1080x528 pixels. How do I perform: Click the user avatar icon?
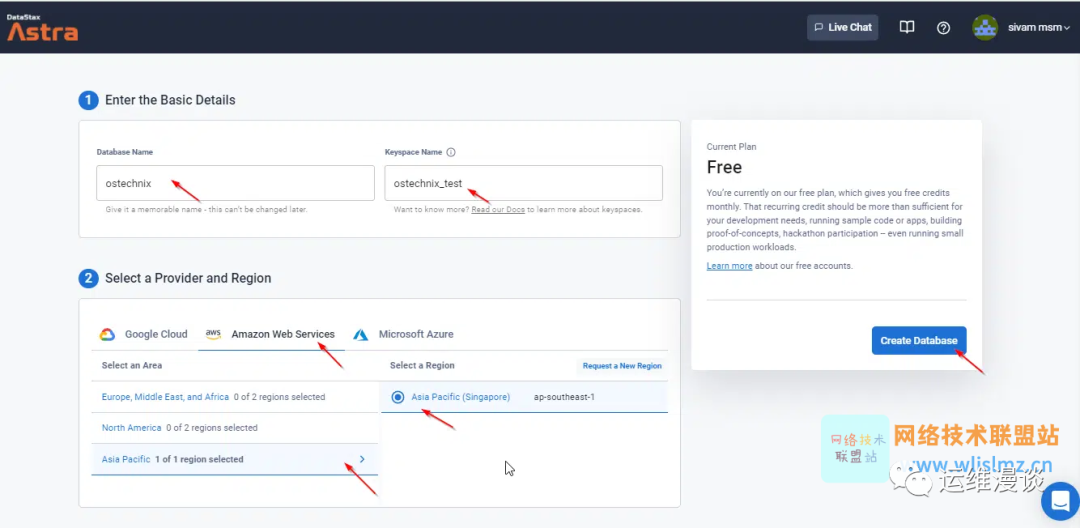point(985,28)
